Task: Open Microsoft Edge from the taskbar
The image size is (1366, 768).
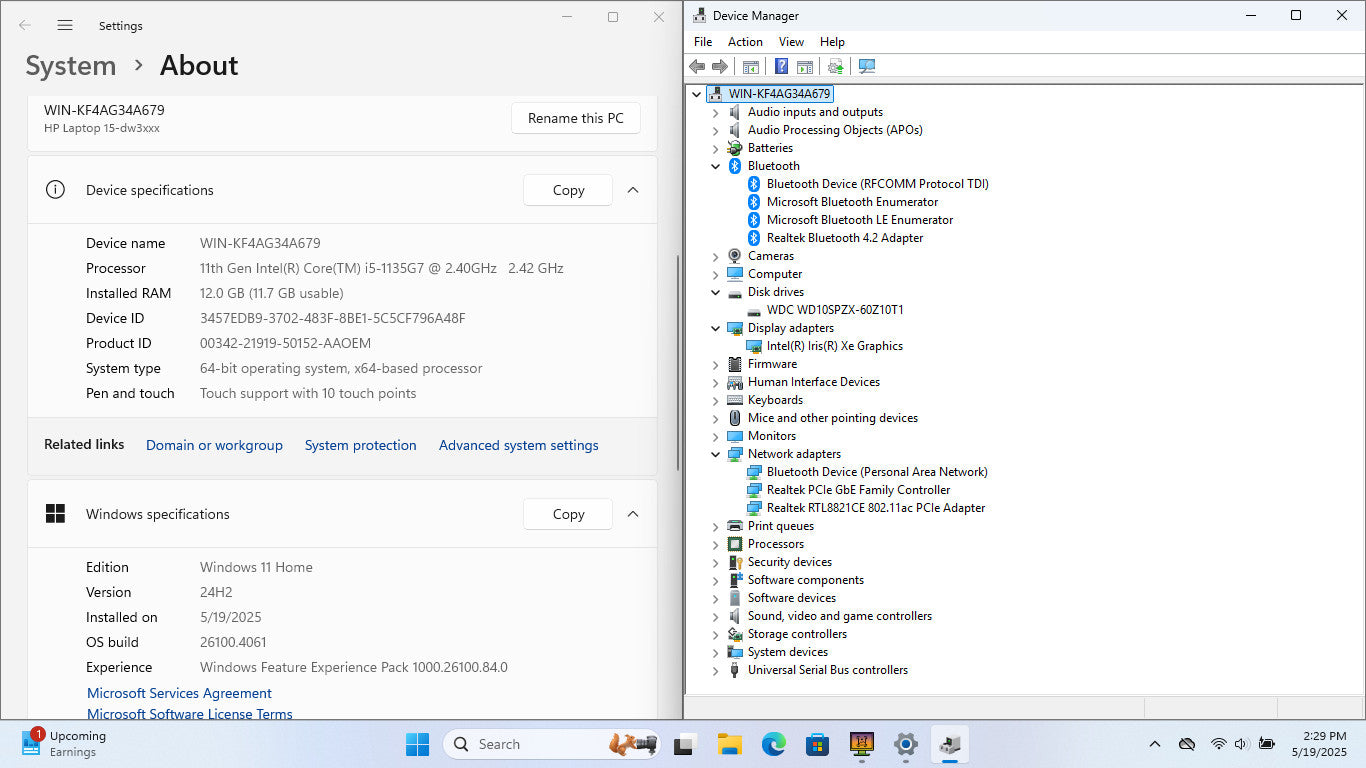Action: (773, 744)
